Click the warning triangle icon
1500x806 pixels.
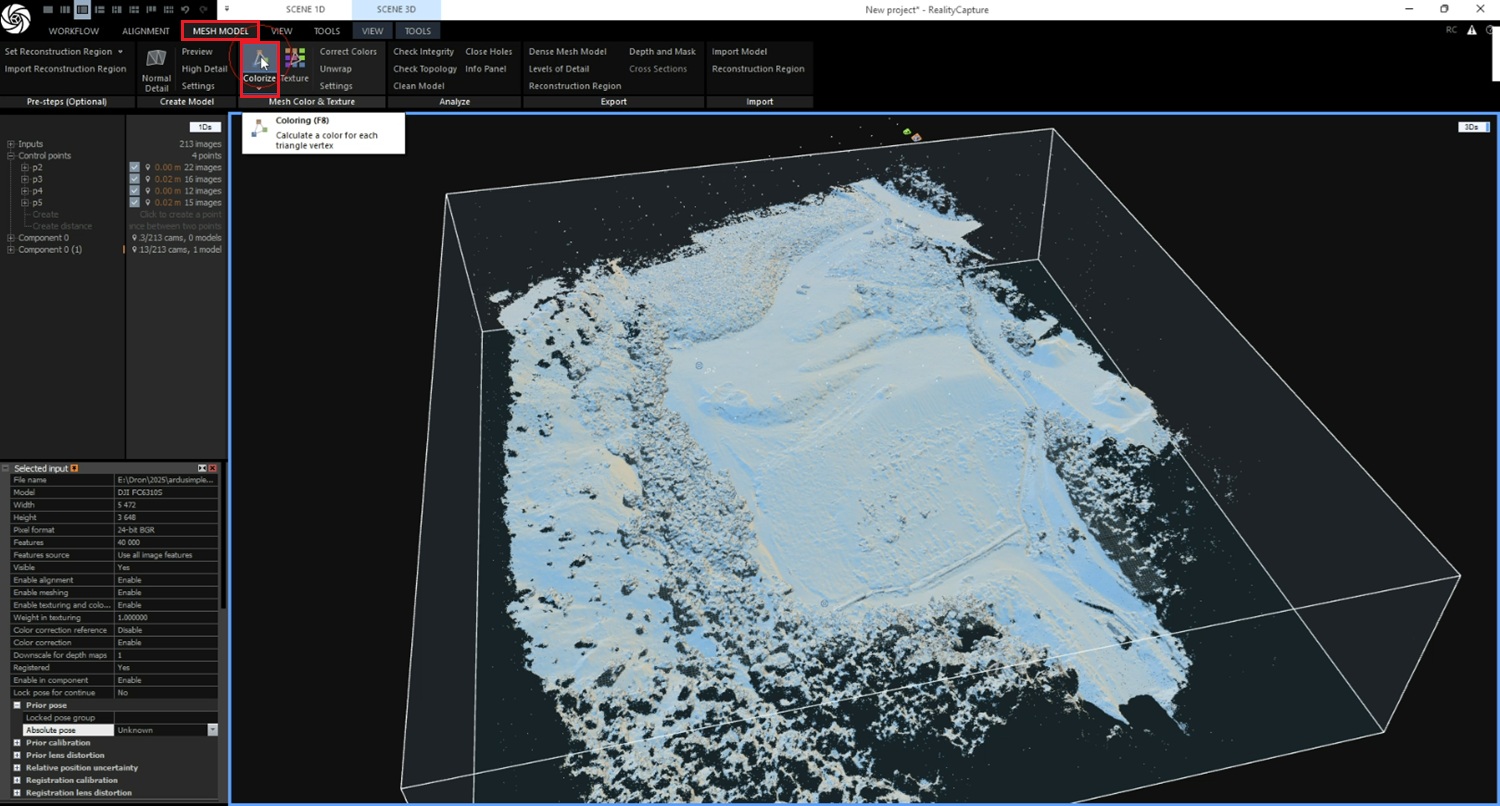pyautogui.click(x=1471, y=31)
